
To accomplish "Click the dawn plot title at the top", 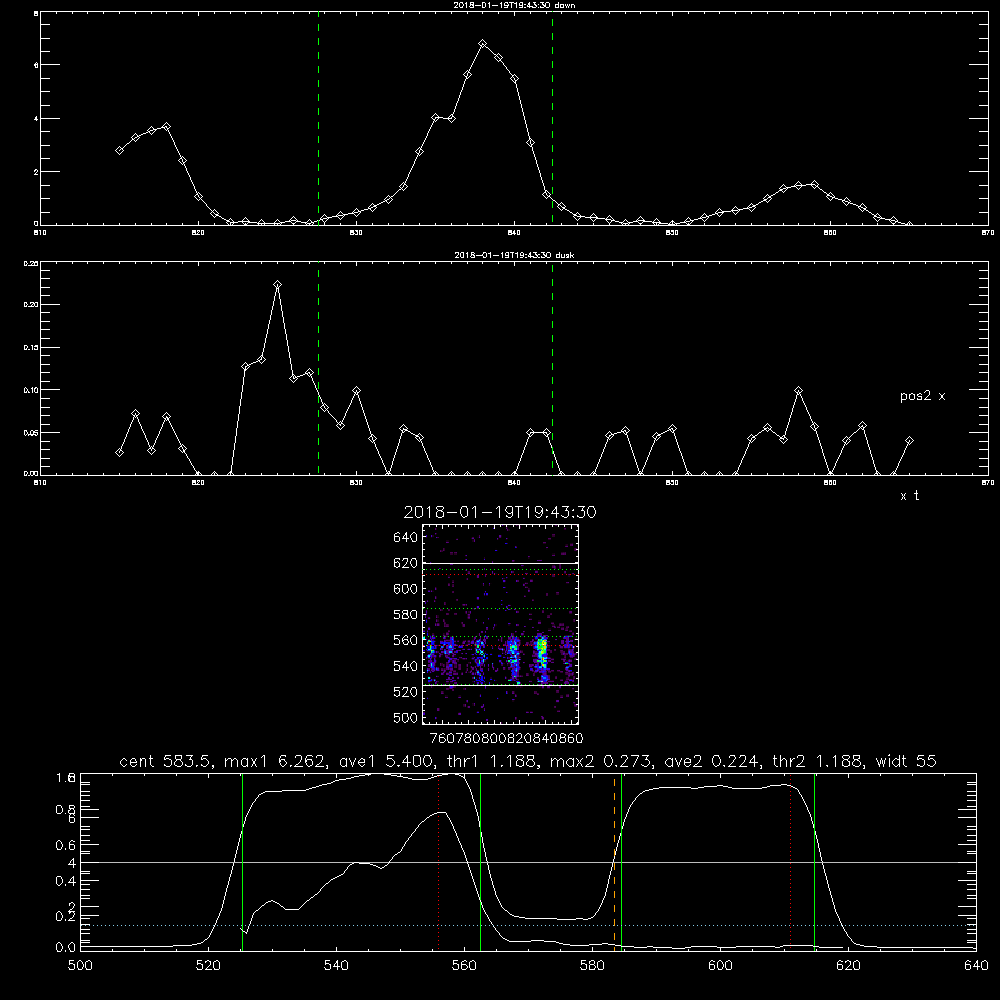I will click(514, 5).
